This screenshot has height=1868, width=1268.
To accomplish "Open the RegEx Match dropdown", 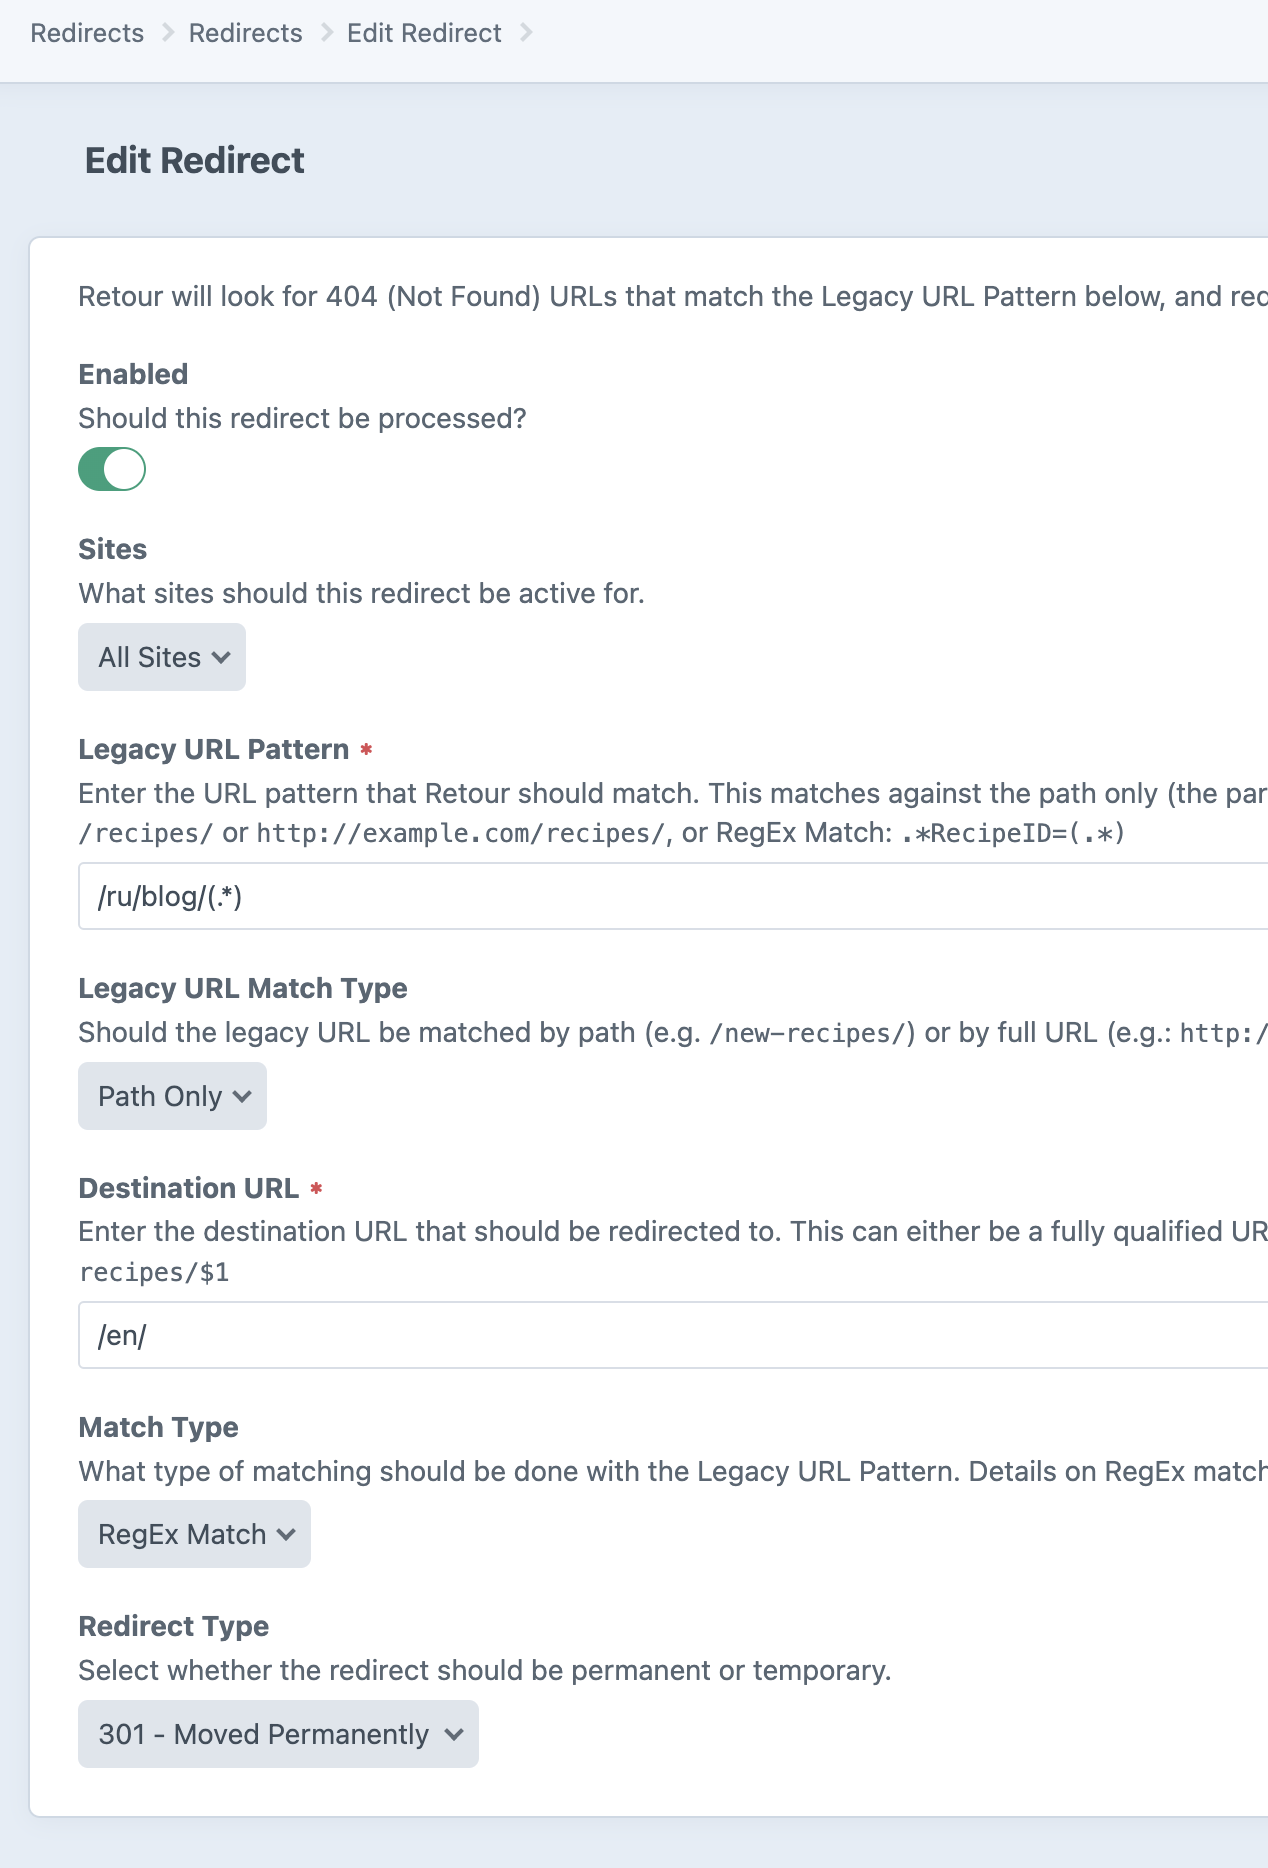I will [193, 1533].
